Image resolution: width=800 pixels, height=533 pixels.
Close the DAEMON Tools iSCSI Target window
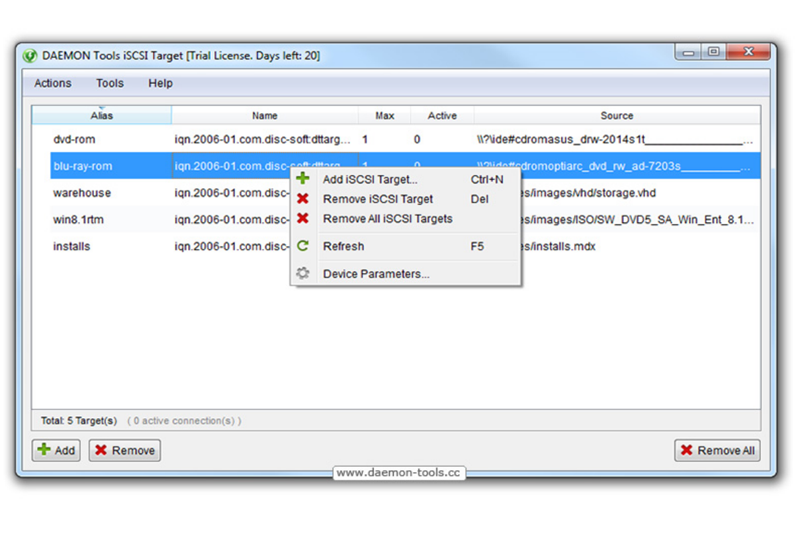tap(748, 52)
